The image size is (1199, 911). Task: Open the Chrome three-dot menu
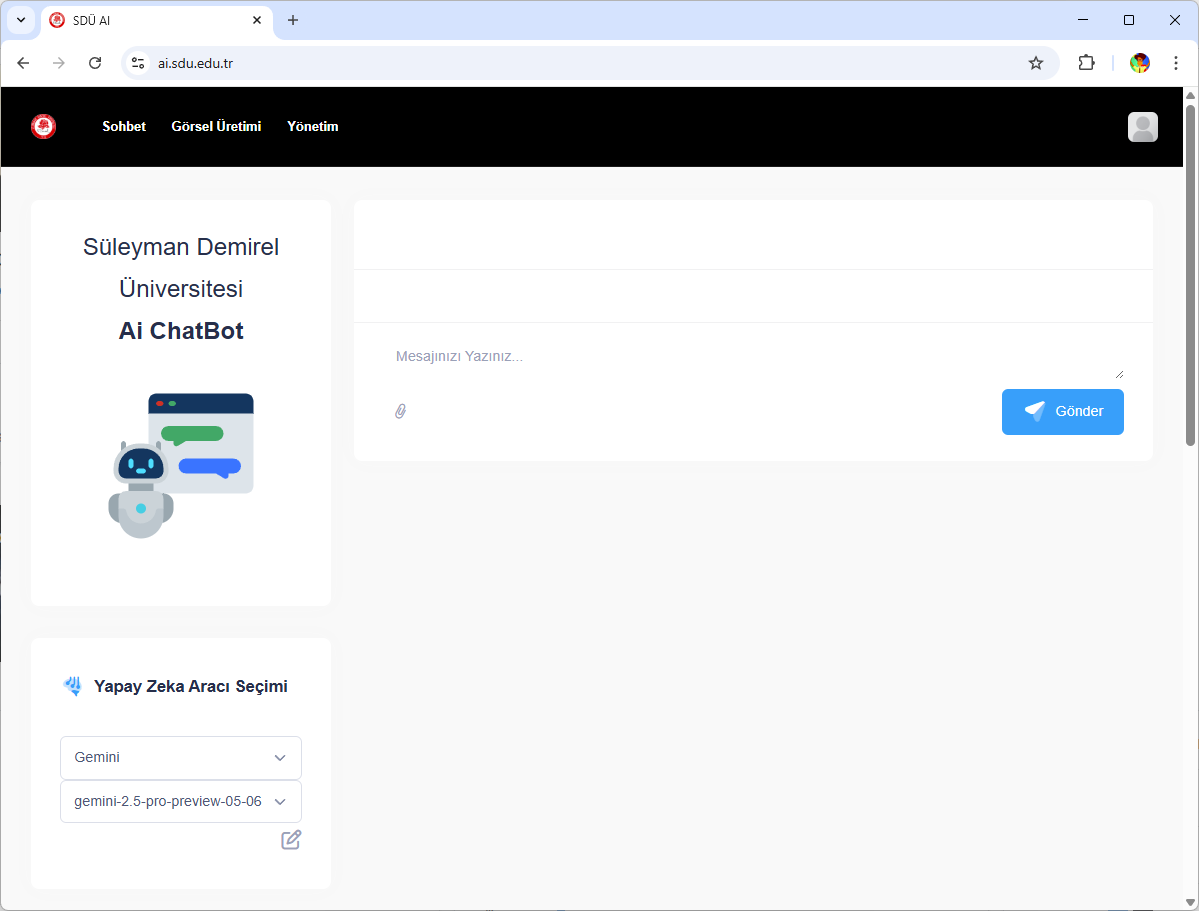click(x=1176, y=63)
